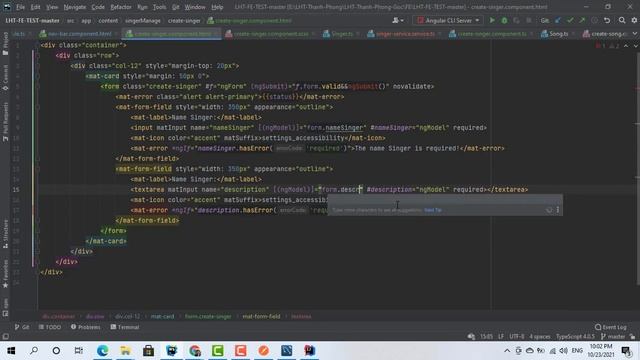
Task: Open Microsoft Edge from taskbar
Action: (x=102, y=351)
